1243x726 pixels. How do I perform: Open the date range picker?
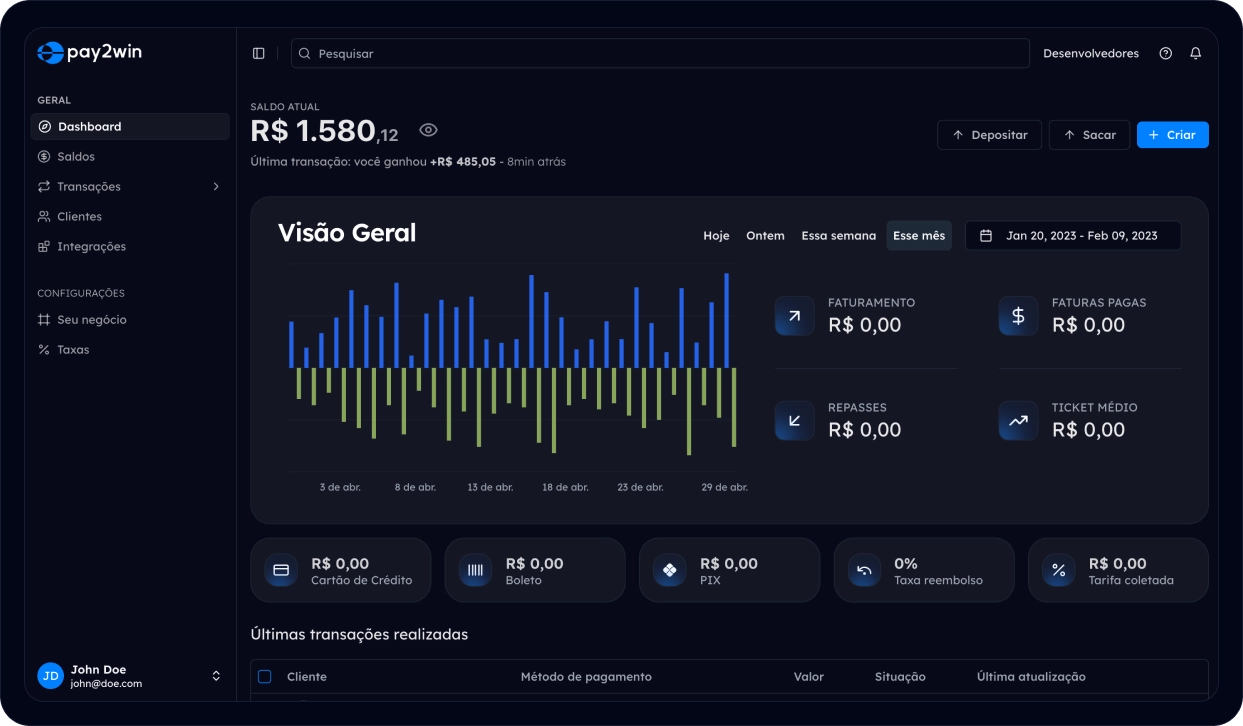tap(1072, 236)
